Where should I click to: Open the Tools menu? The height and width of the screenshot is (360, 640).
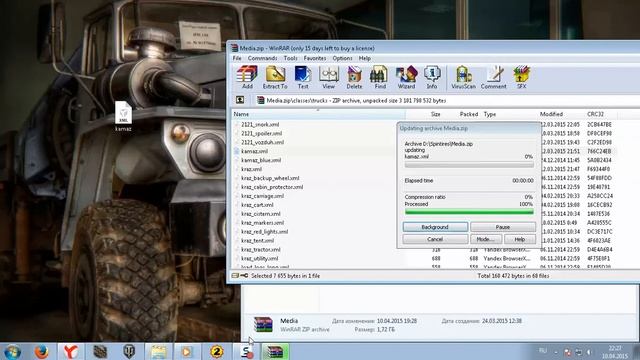coord(291,58)
